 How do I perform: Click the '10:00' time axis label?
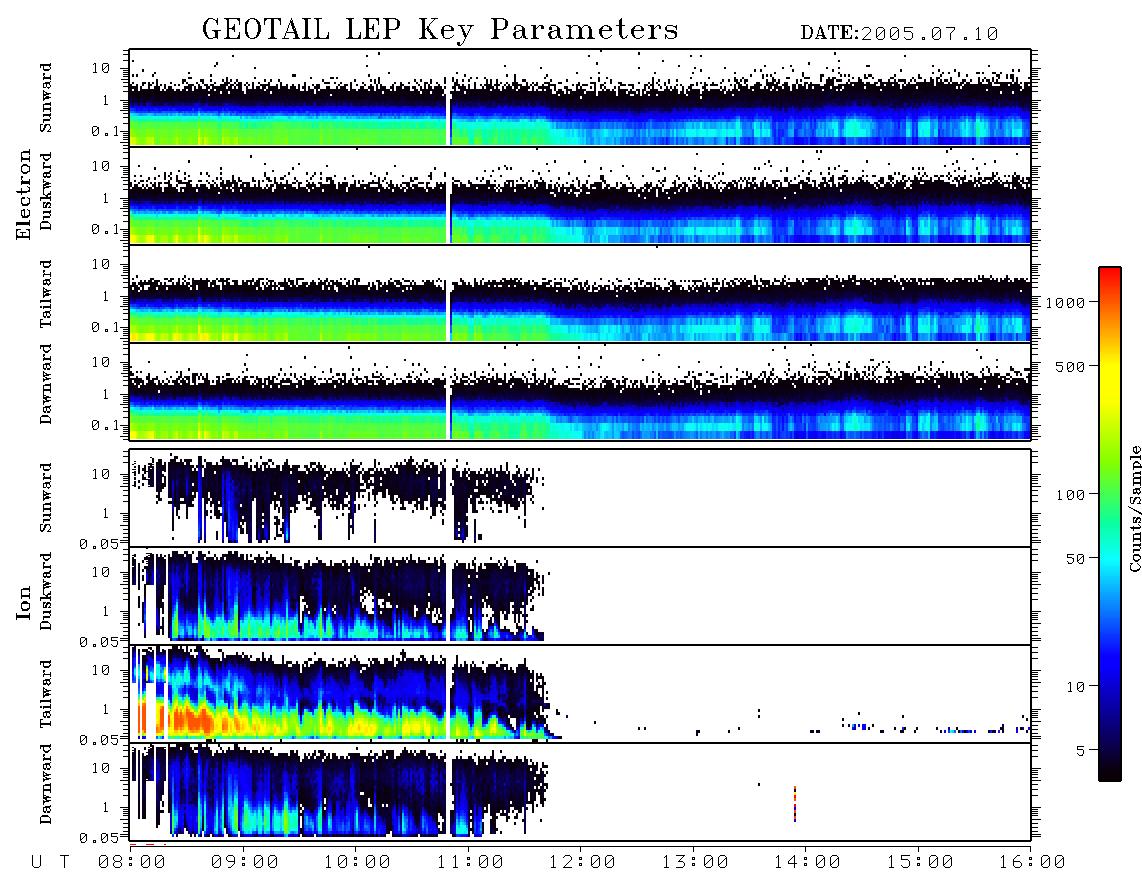coord(357,862)
